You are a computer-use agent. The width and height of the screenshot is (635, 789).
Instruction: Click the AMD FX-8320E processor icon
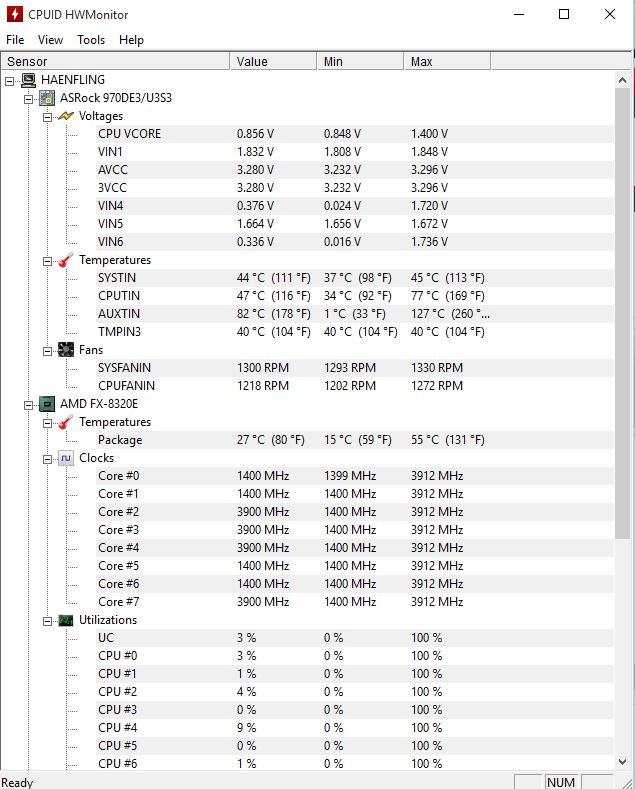tap(47, 404)
